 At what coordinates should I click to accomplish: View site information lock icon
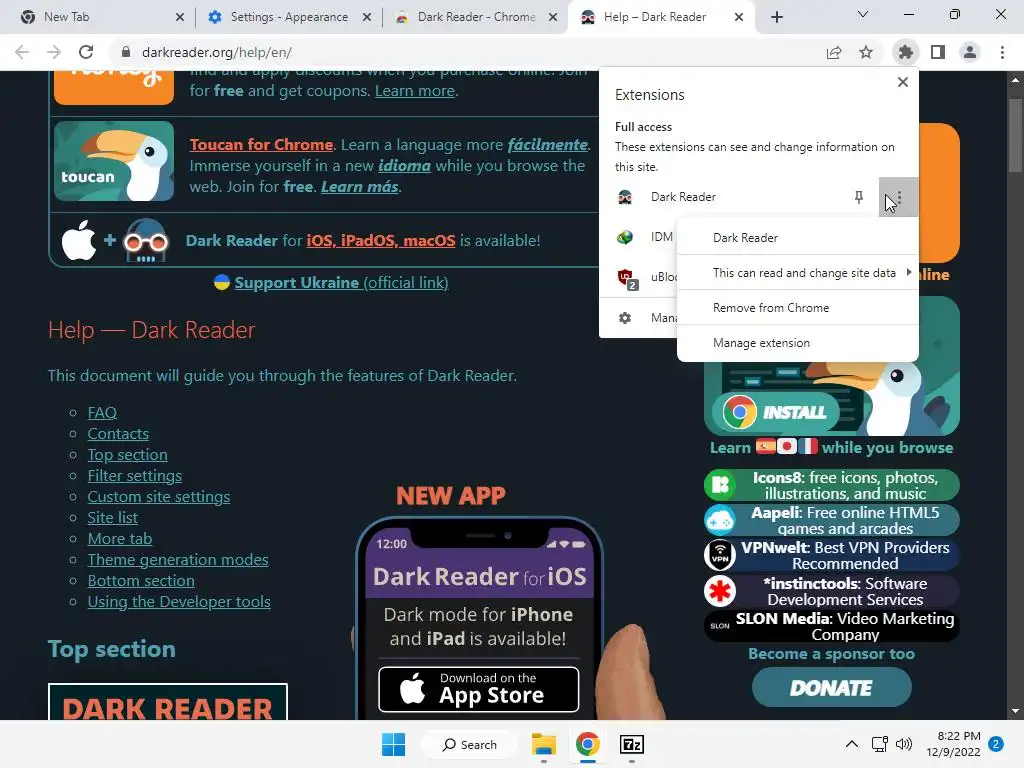pos(126,52)
